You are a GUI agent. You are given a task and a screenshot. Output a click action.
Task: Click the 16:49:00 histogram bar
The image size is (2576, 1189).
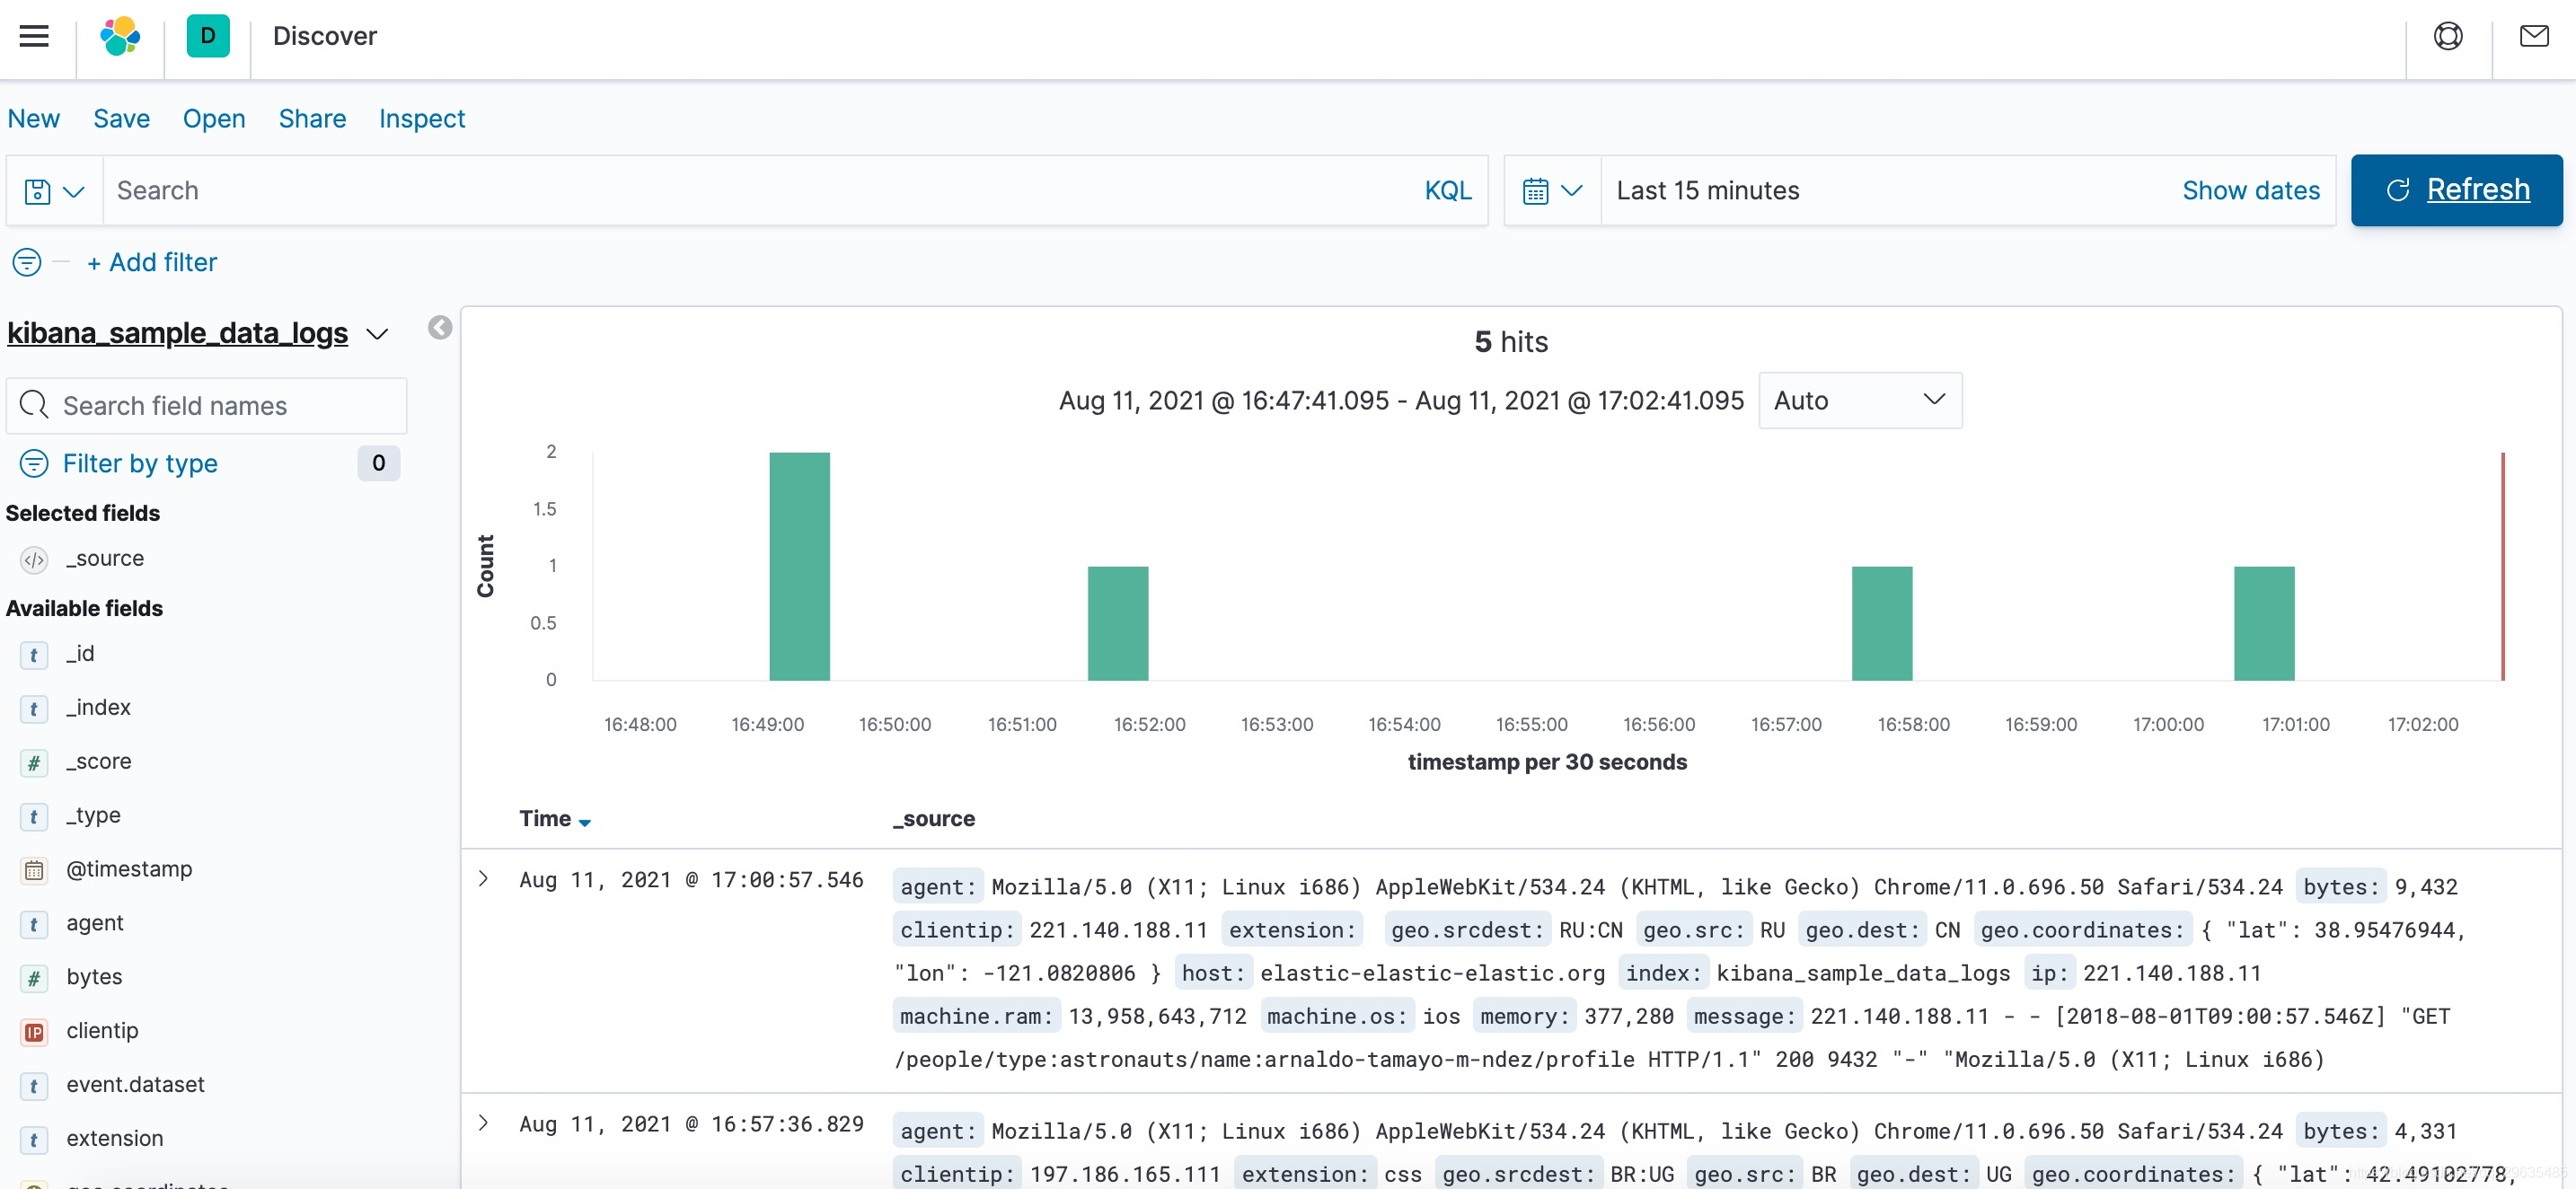click(799, 566)
